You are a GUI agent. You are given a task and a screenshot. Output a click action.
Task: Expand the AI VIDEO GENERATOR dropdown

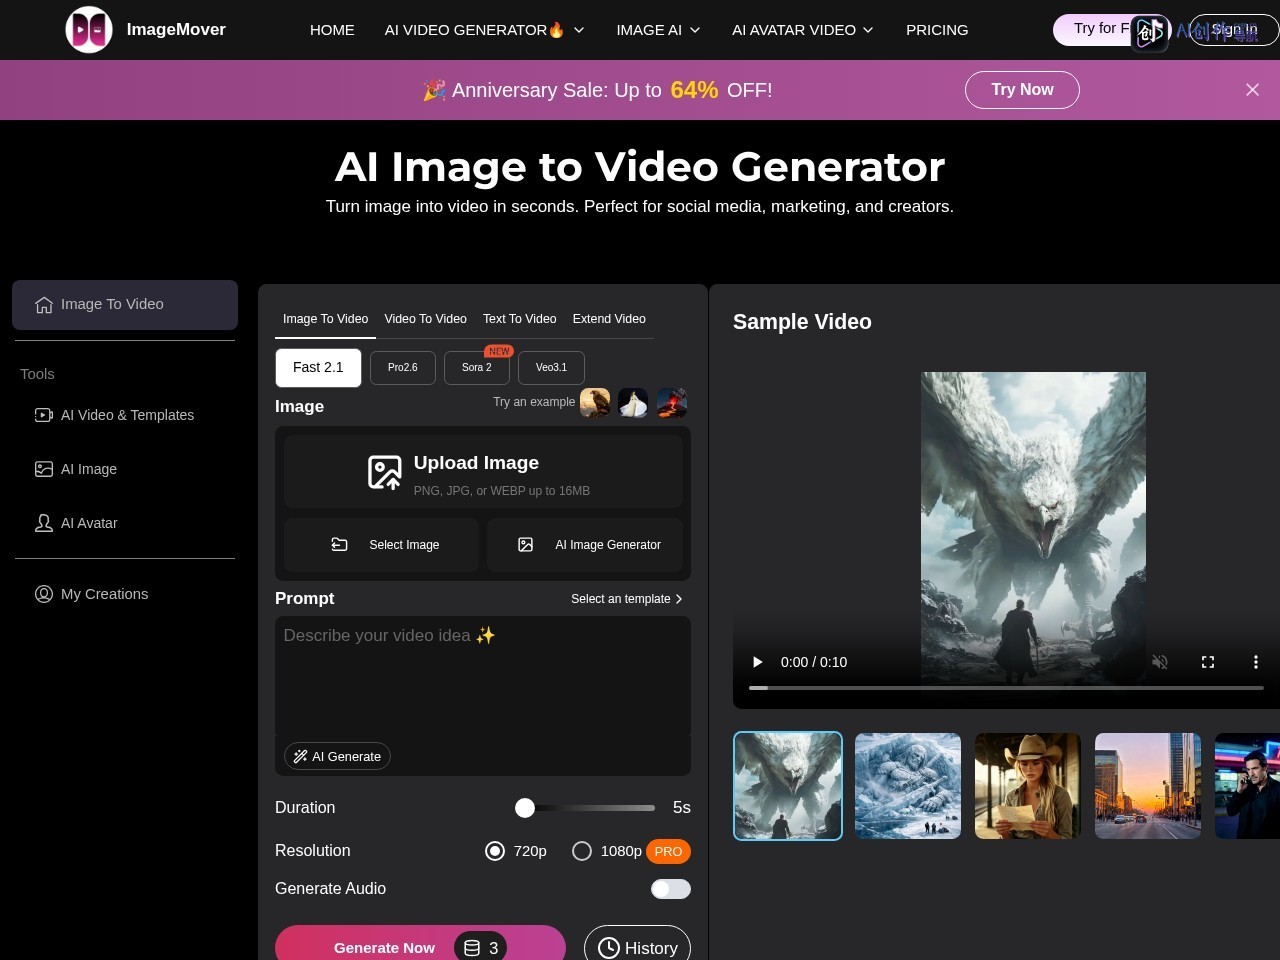click(484, 30)
